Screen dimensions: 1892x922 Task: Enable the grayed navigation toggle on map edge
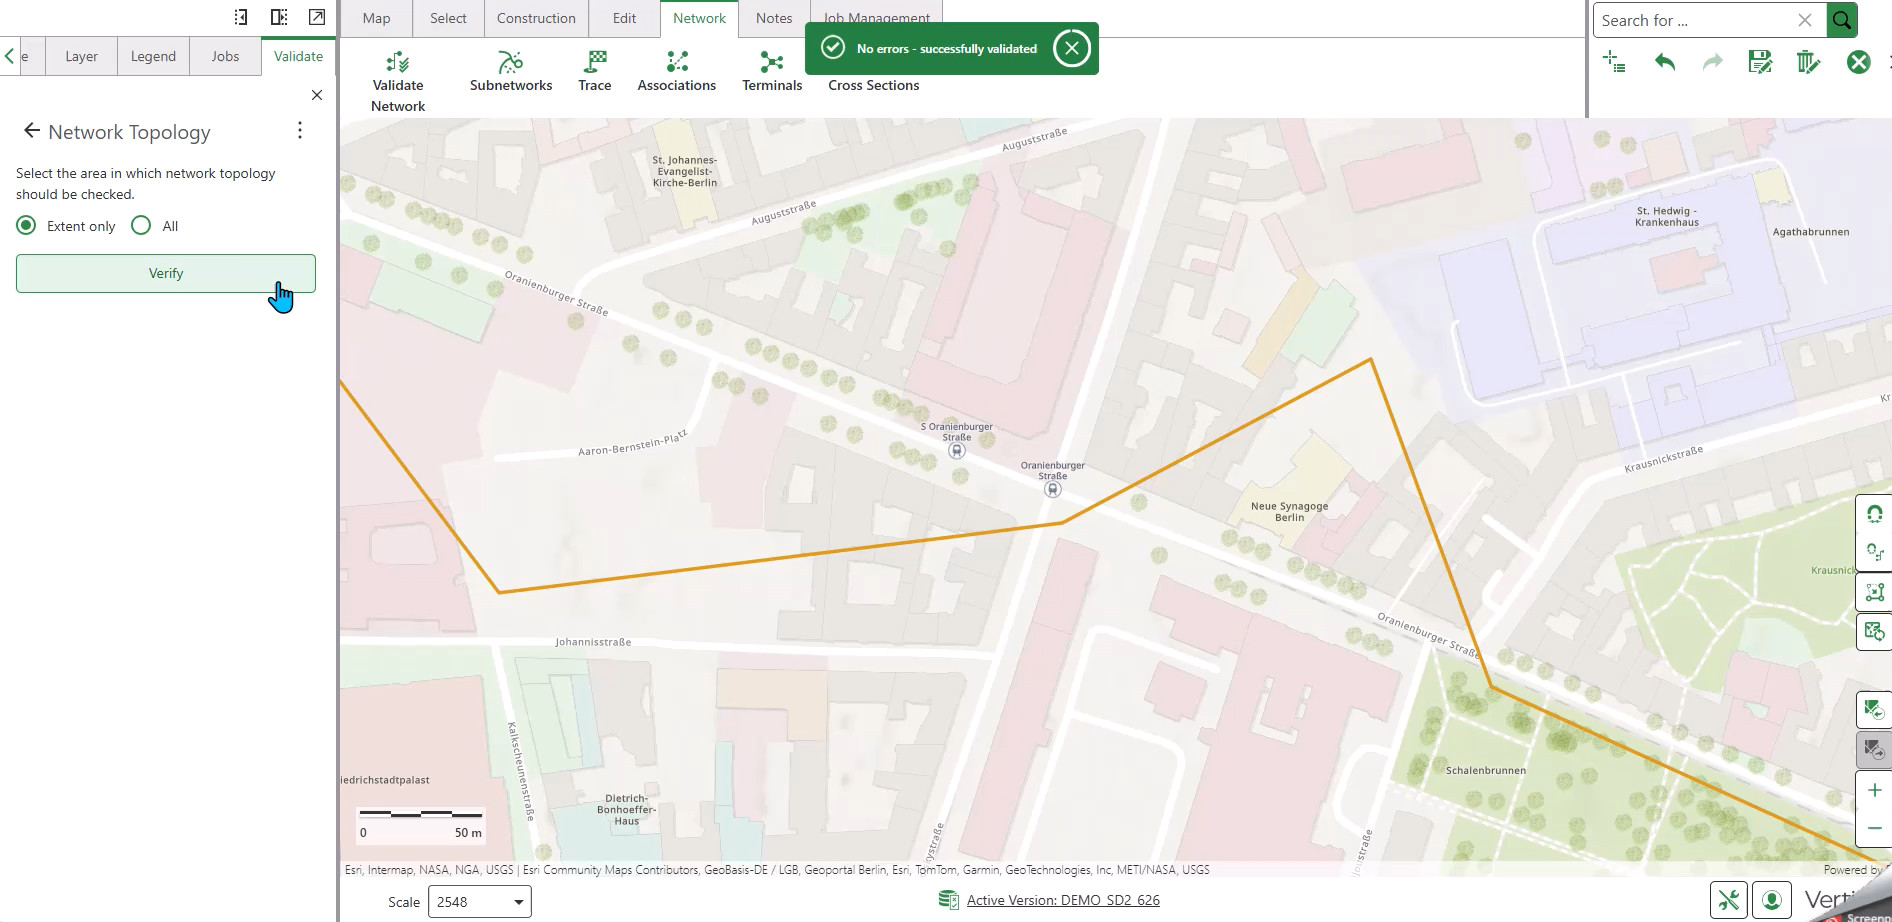1875,748
